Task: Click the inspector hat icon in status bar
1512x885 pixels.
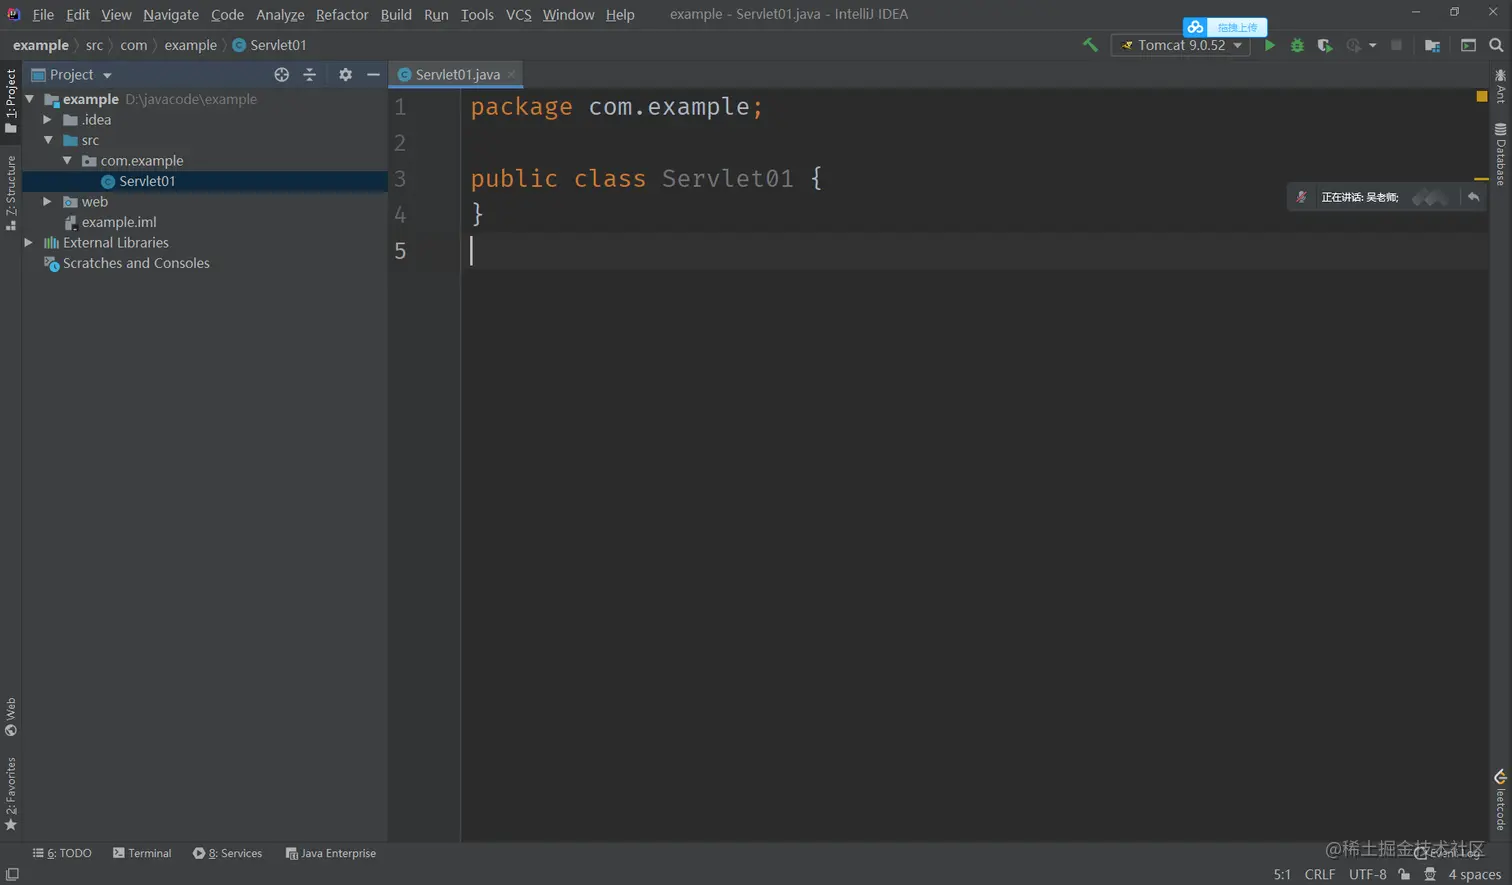Action: [1431, 874]
